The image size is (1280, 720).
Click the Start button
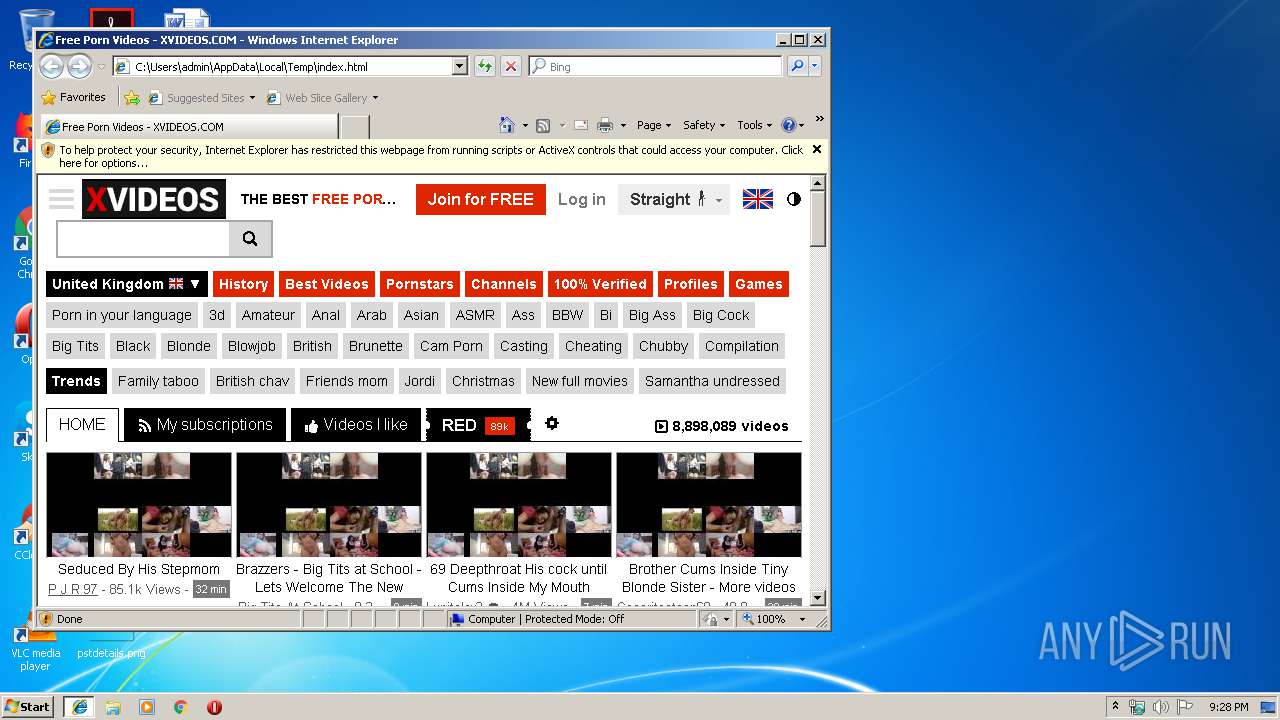pyautogui.click(x=28, y=707)
